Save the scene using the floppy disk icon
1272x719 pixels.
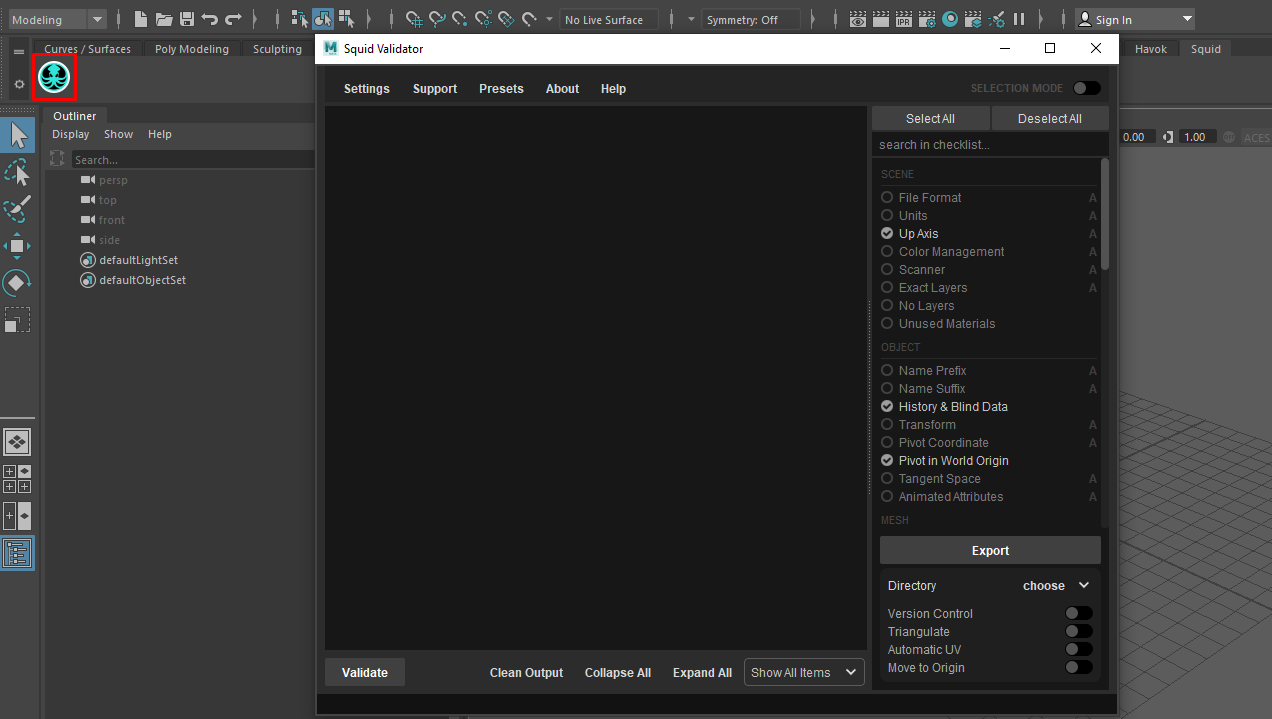tap(187, 19)
